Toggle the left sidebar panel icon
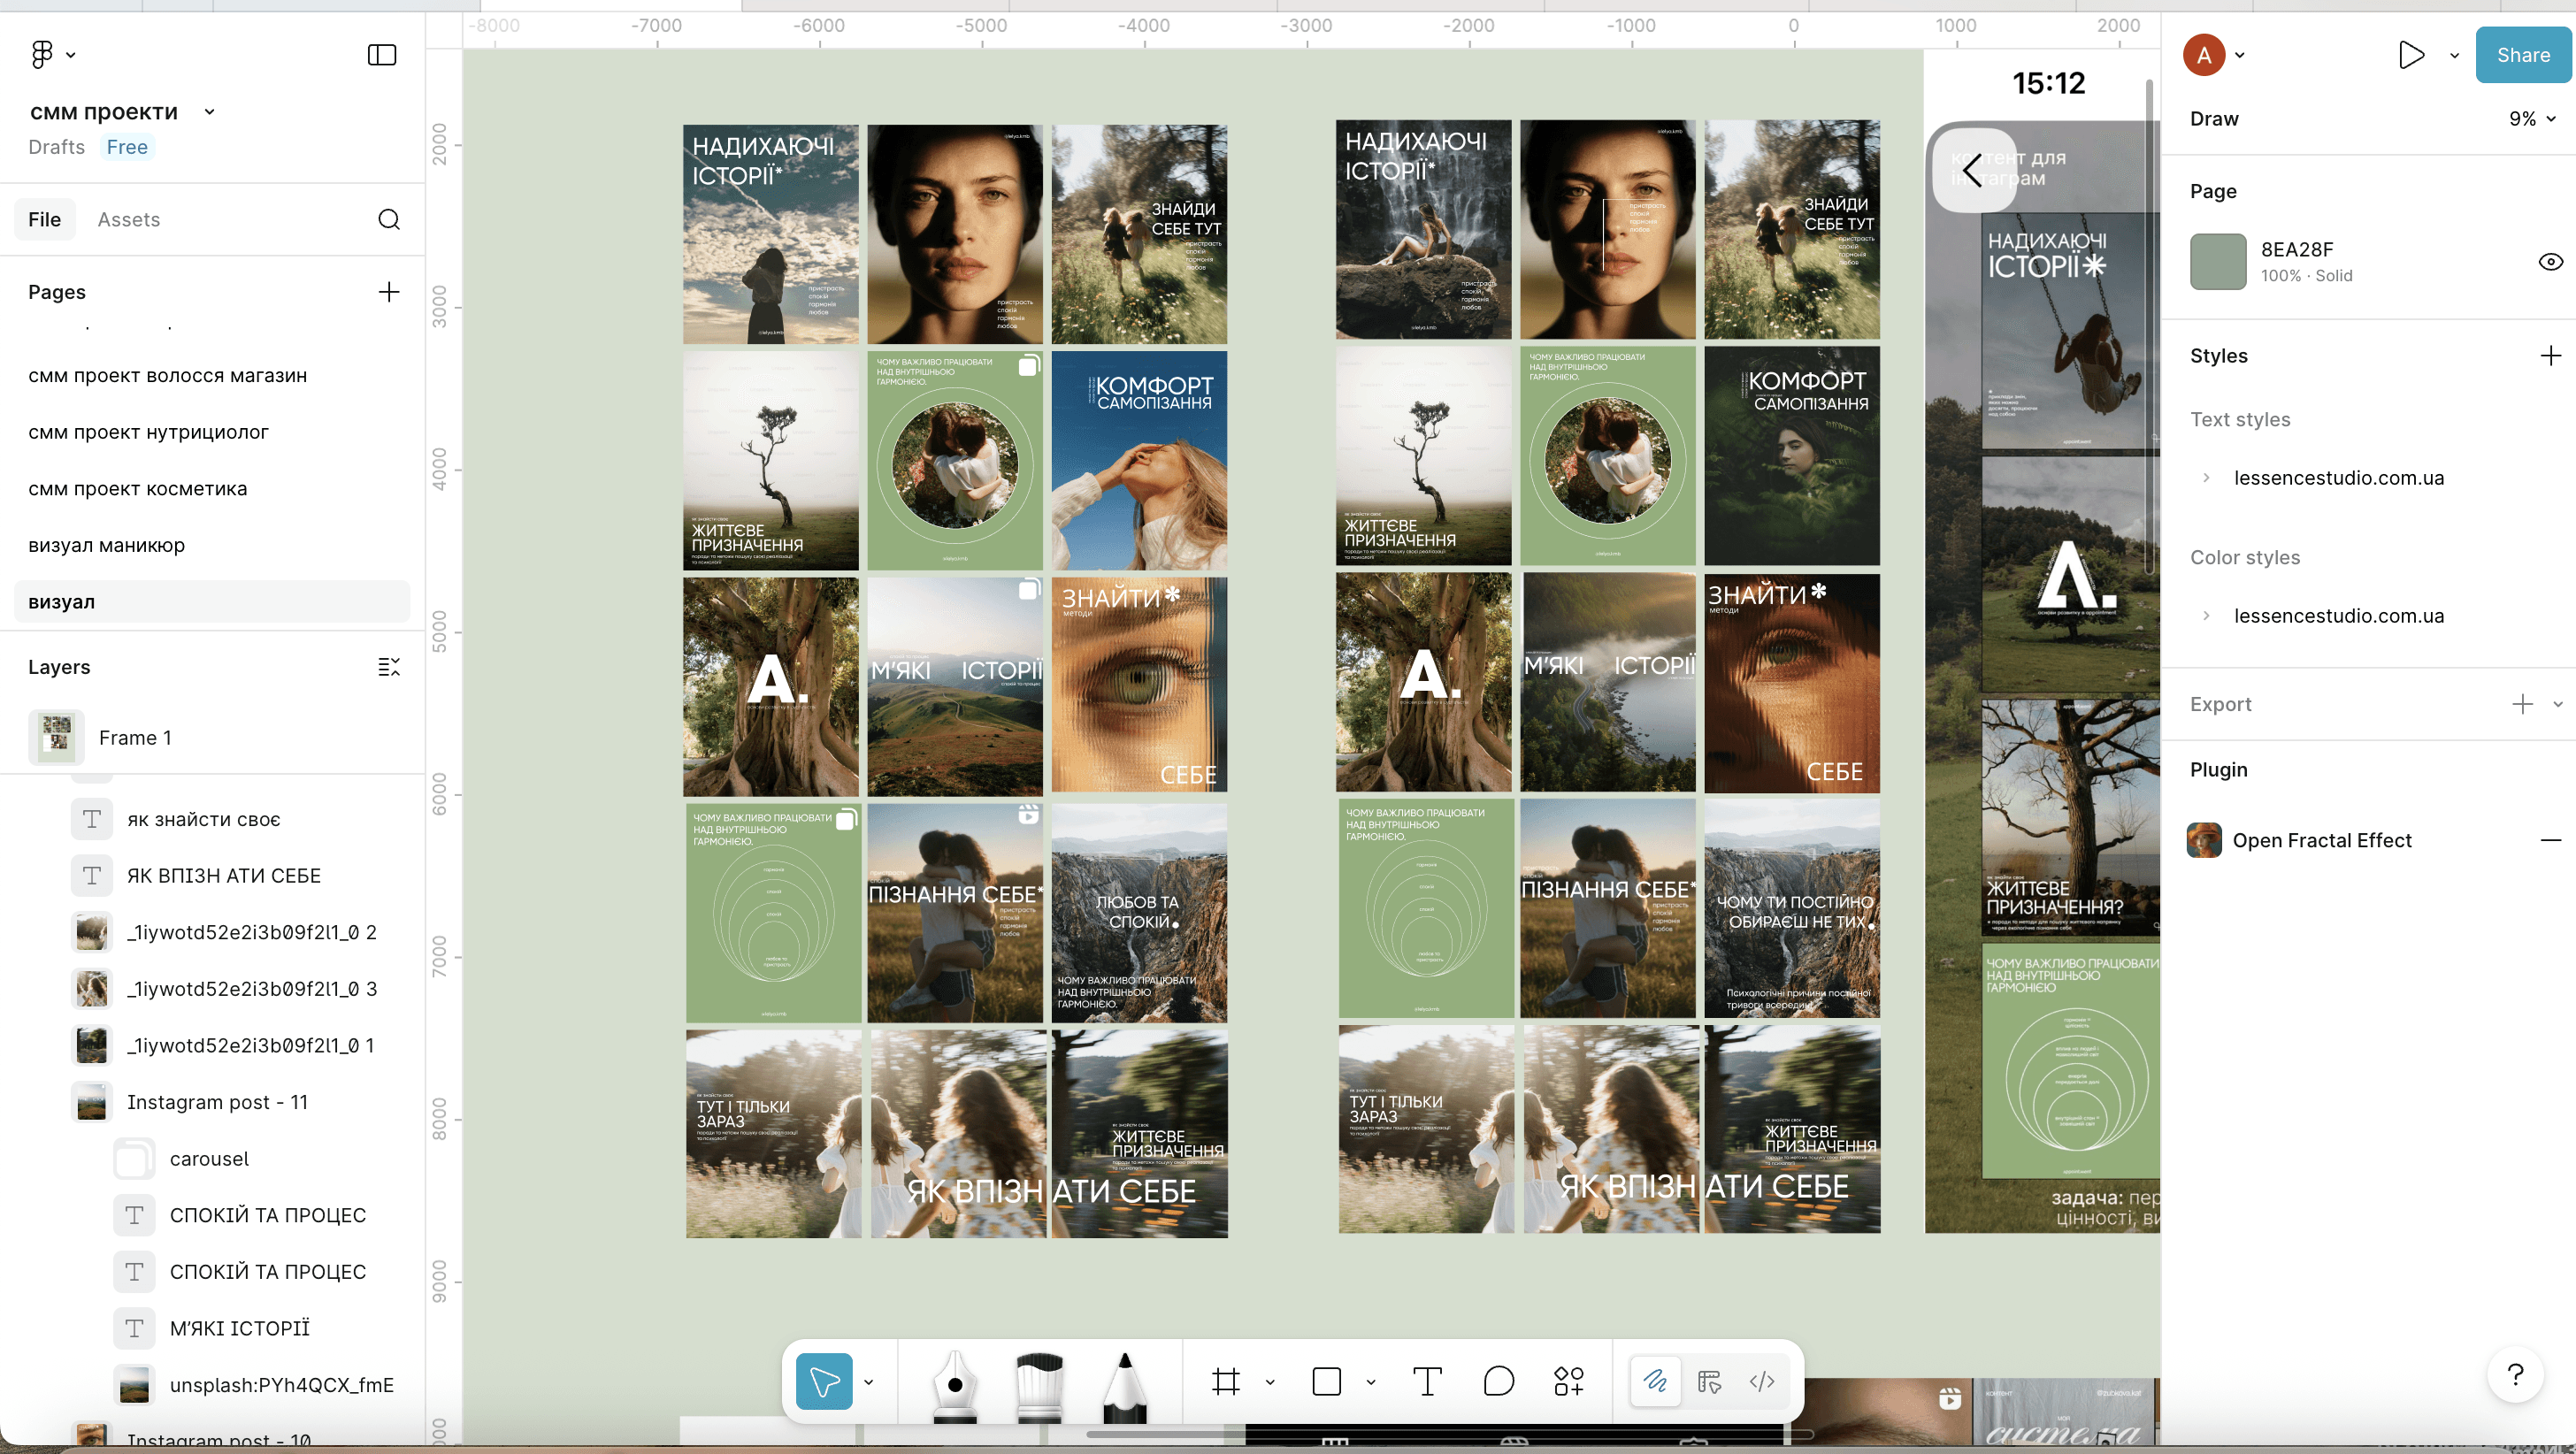This screenshot has height=1454, width=2576. tap(382, 55)
